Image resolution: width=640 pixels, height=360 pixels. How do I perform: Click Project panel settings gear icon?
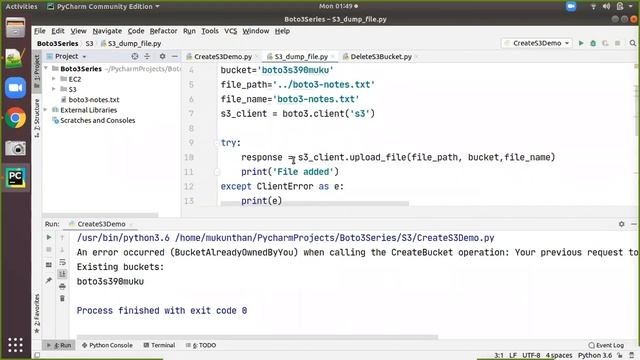point(162,56)
